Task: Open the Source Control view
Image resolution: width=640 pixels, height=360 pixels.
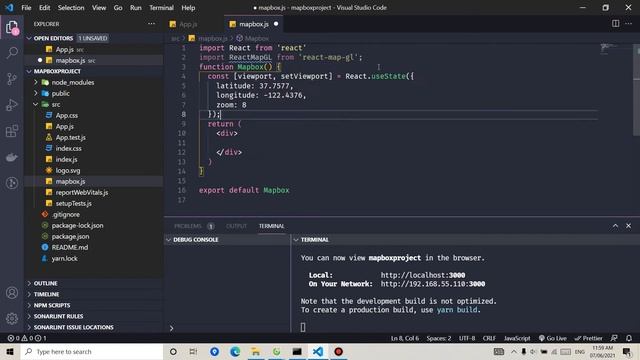Action: click(12, 78)
